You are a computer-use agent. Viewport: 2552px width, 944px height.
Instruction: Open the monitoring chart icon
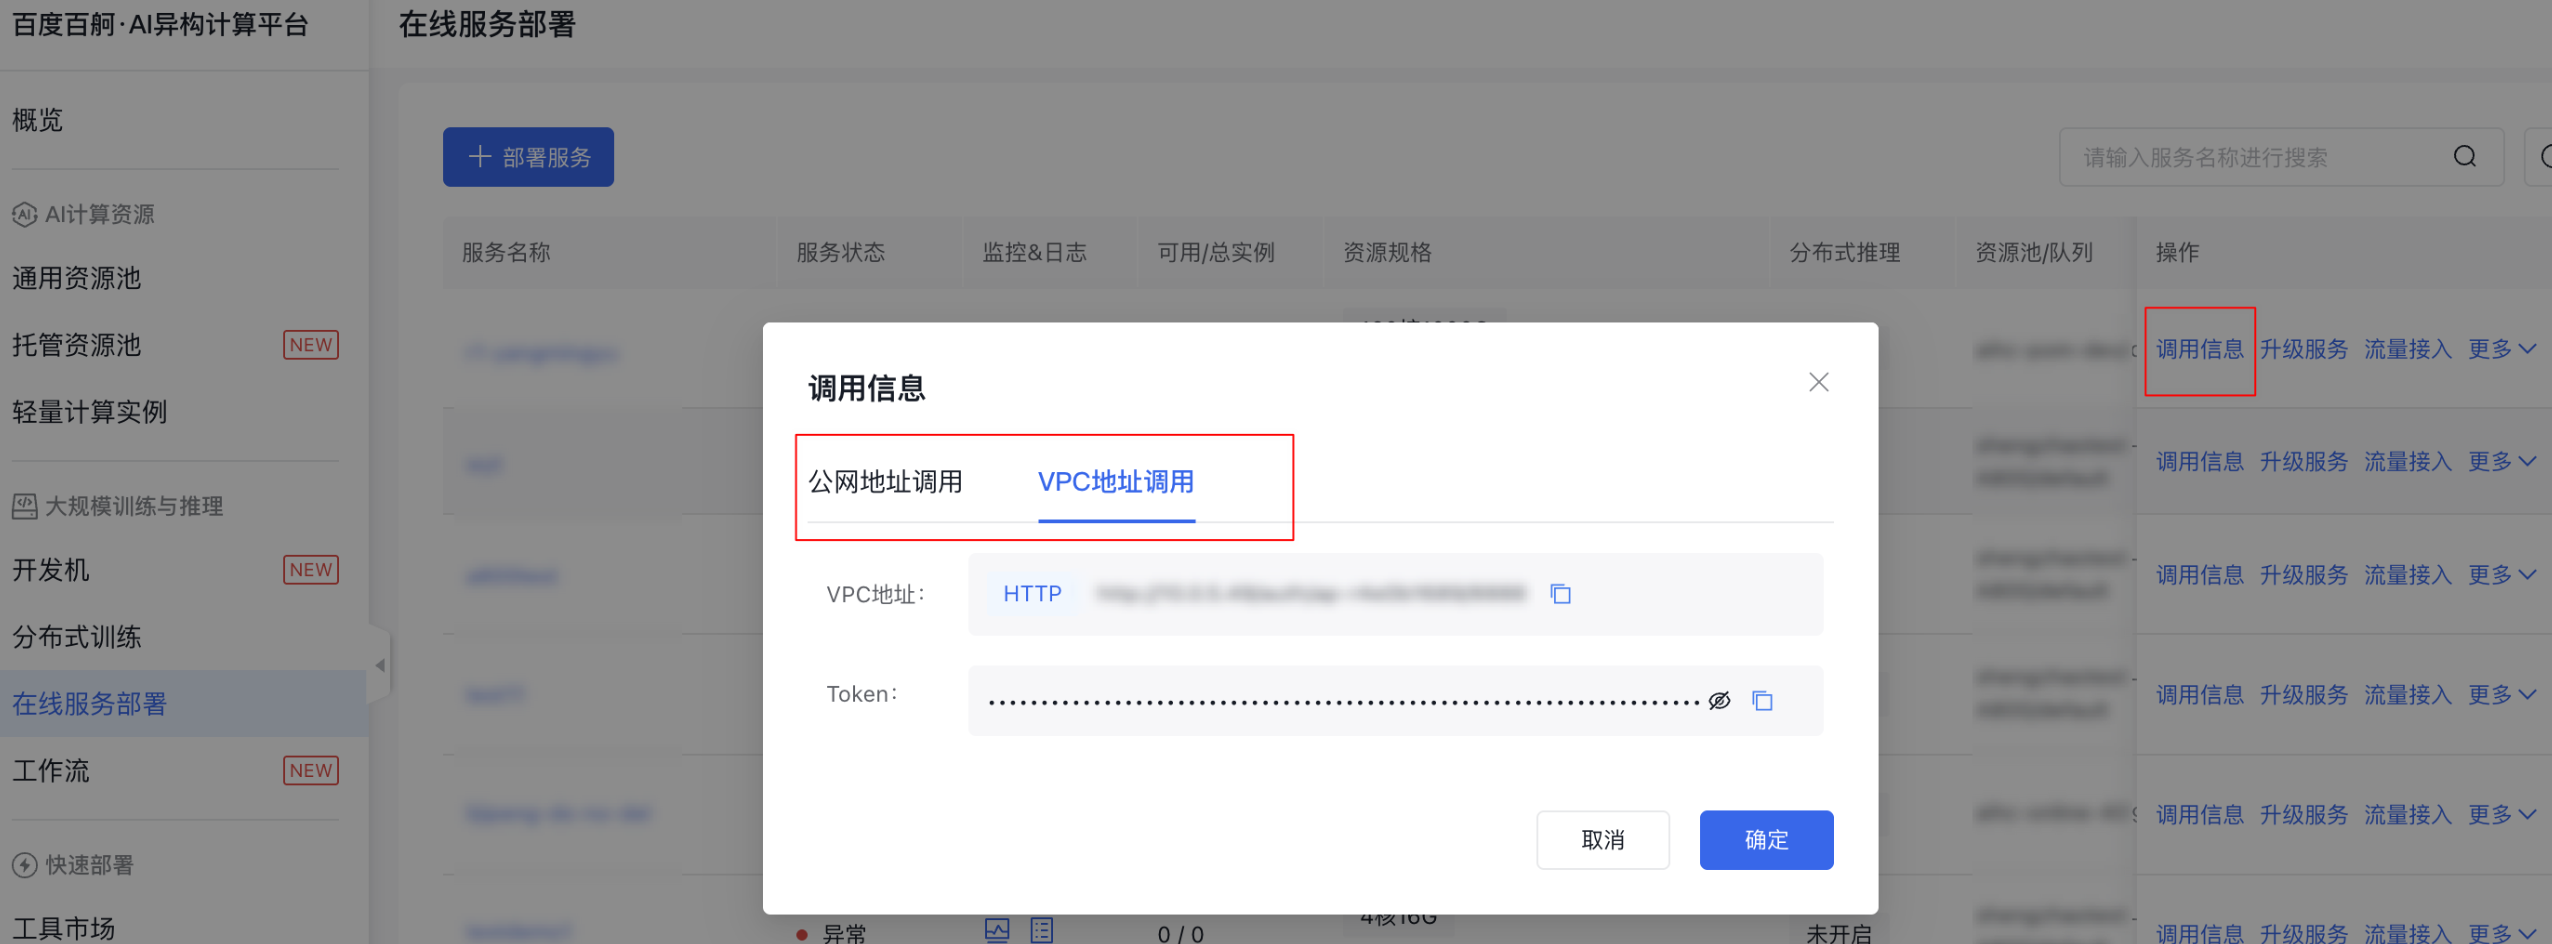(997, 930)
